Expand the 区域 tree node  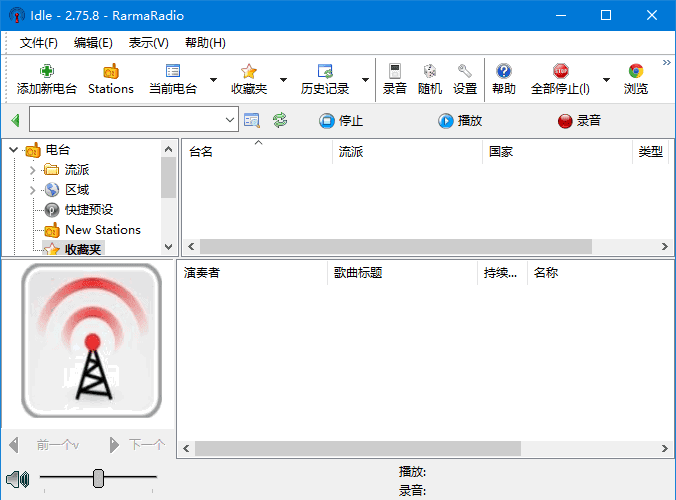point(33,190)
